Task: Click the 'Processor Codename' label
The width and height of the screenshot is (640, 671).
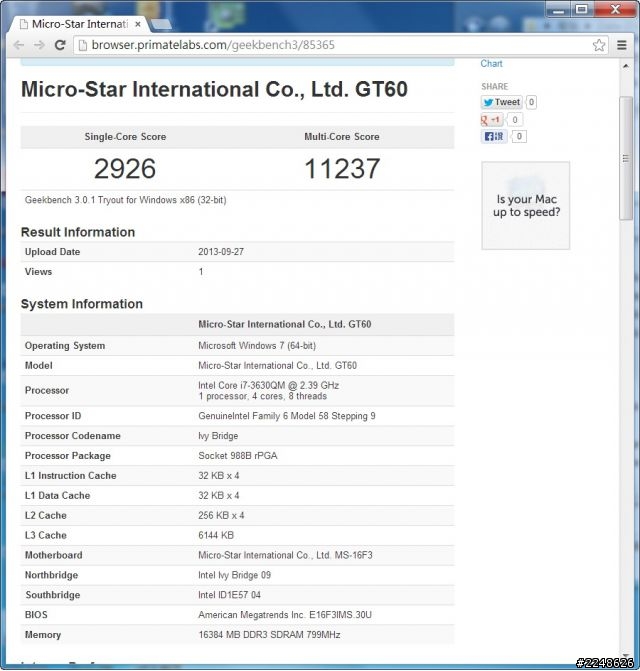Action: click(x=73, y=436)
